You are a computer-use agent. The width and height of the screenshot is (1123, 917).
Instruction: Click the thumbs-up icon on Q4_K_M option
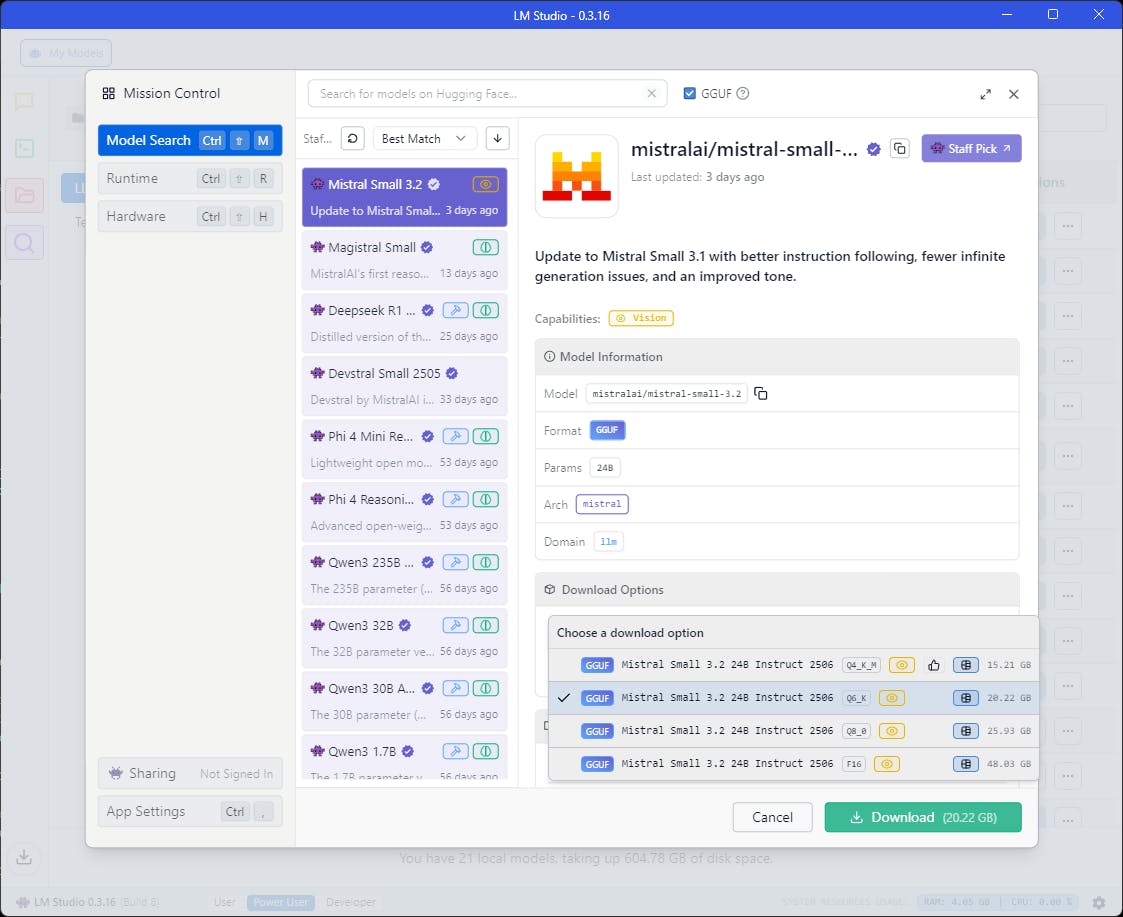coord(934,665)
